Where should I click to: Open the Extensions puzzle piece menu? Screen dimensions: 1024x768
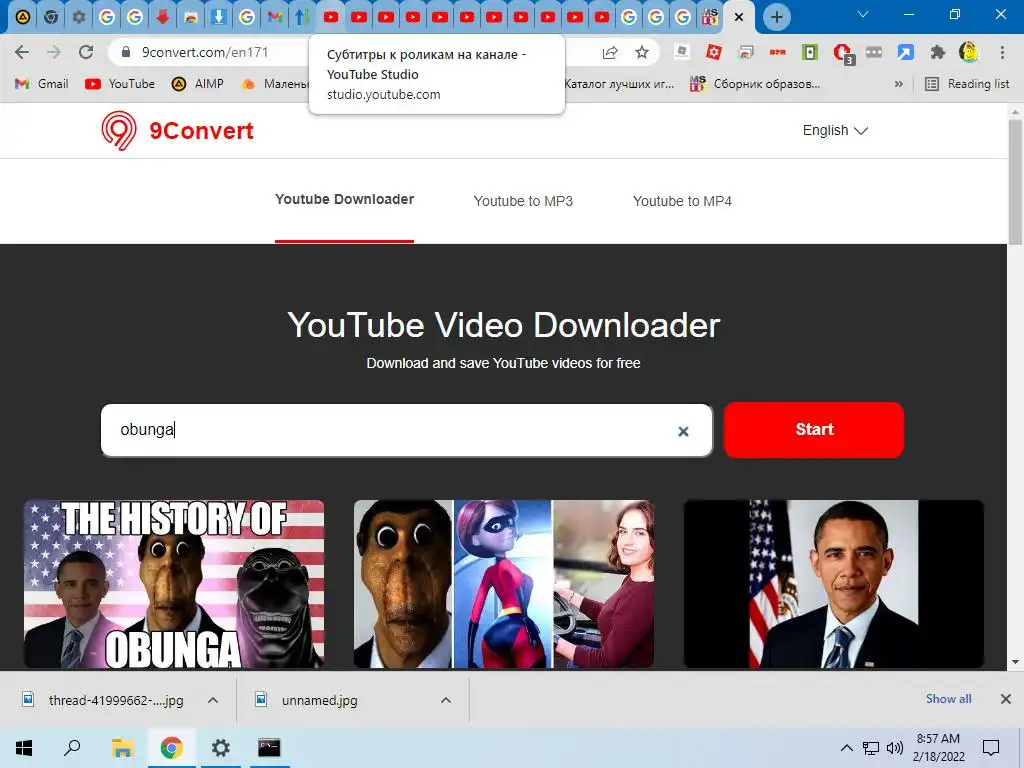(x=938, y=52)
